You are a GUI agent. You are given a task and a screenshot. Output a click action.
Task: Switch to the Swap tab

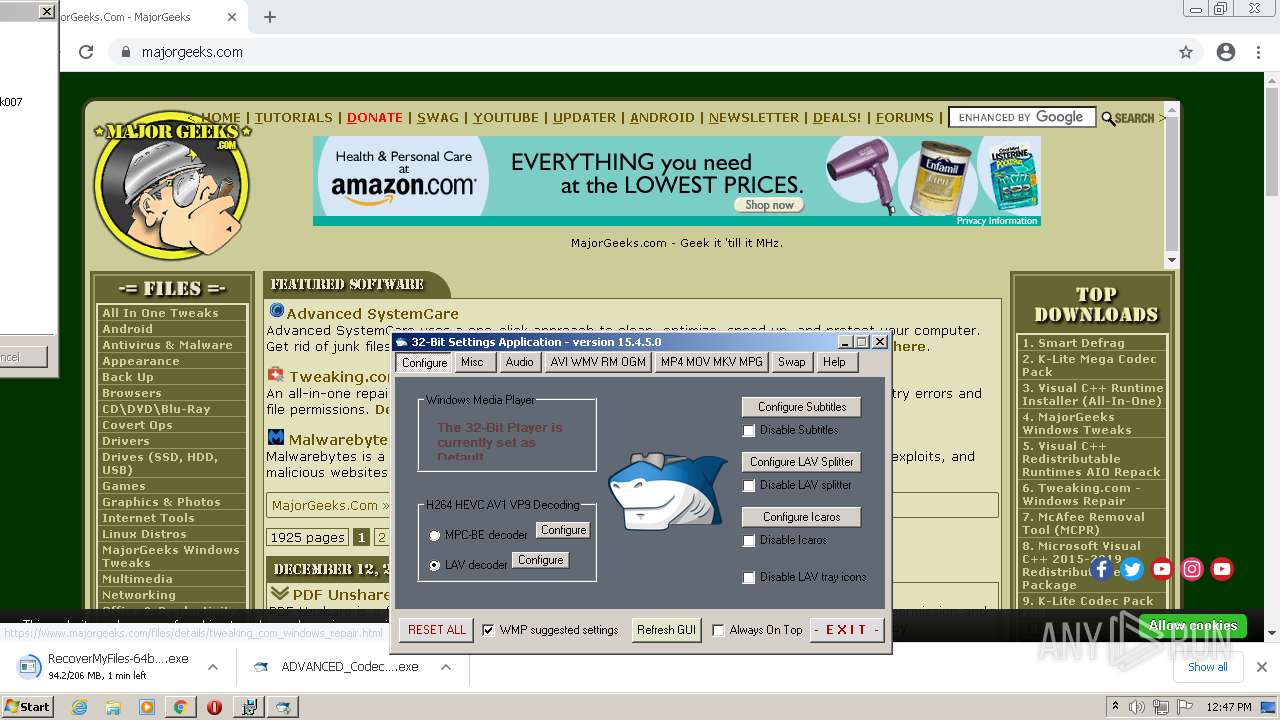[x=791, y=362]
